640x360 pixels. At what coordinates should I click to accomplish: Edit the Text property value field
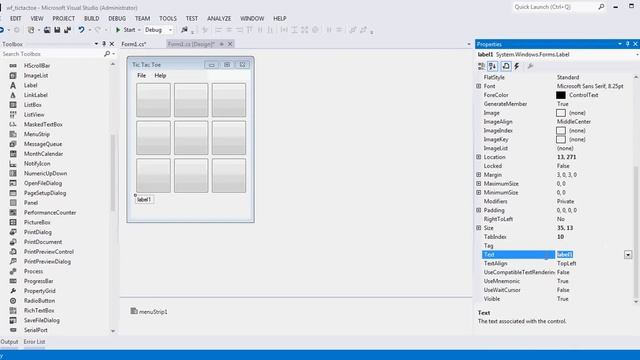point(589,255)
